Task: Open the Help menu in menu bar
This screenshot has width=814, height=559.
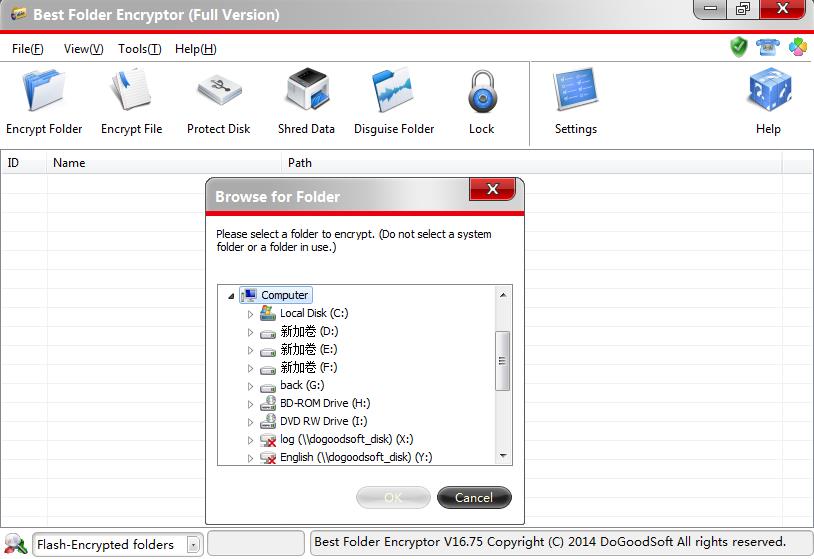Action: click(x=195, y=49)
